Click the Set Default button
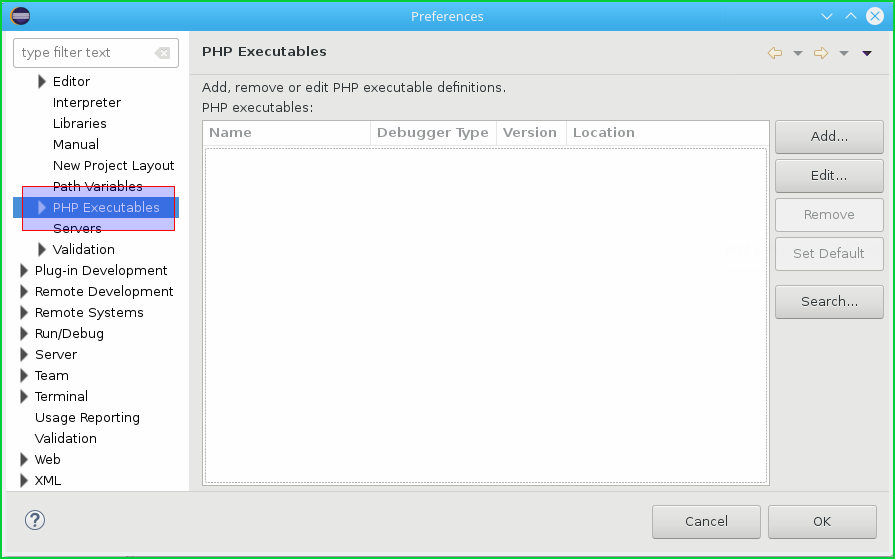The image size is (895, 559). coord(829,254)
